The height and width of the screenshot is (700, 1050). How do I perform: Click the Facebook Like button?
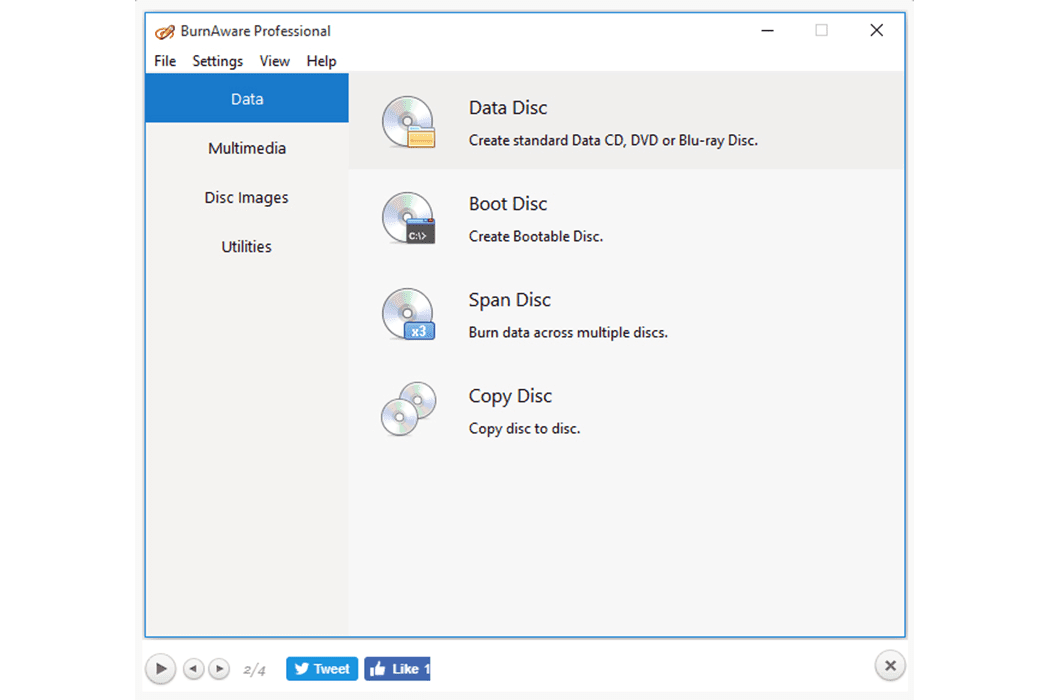(397, 669)
